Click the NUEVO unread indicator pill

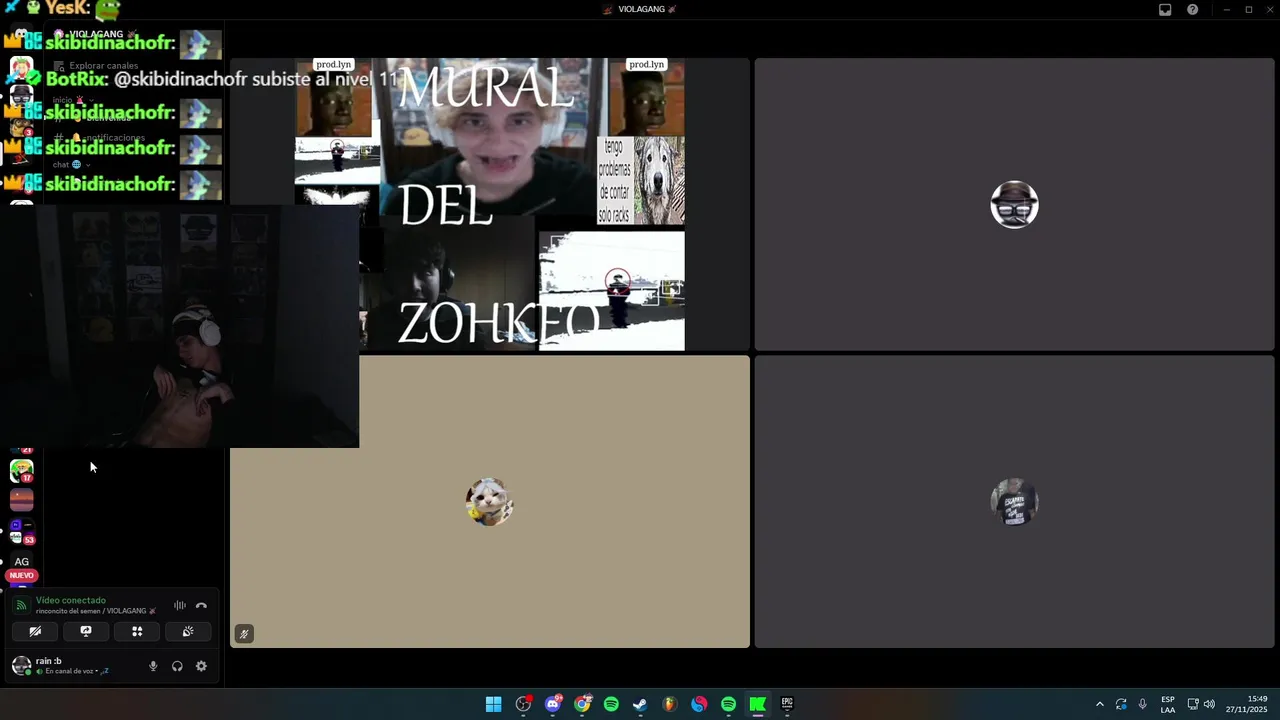[x=21, y=575]
